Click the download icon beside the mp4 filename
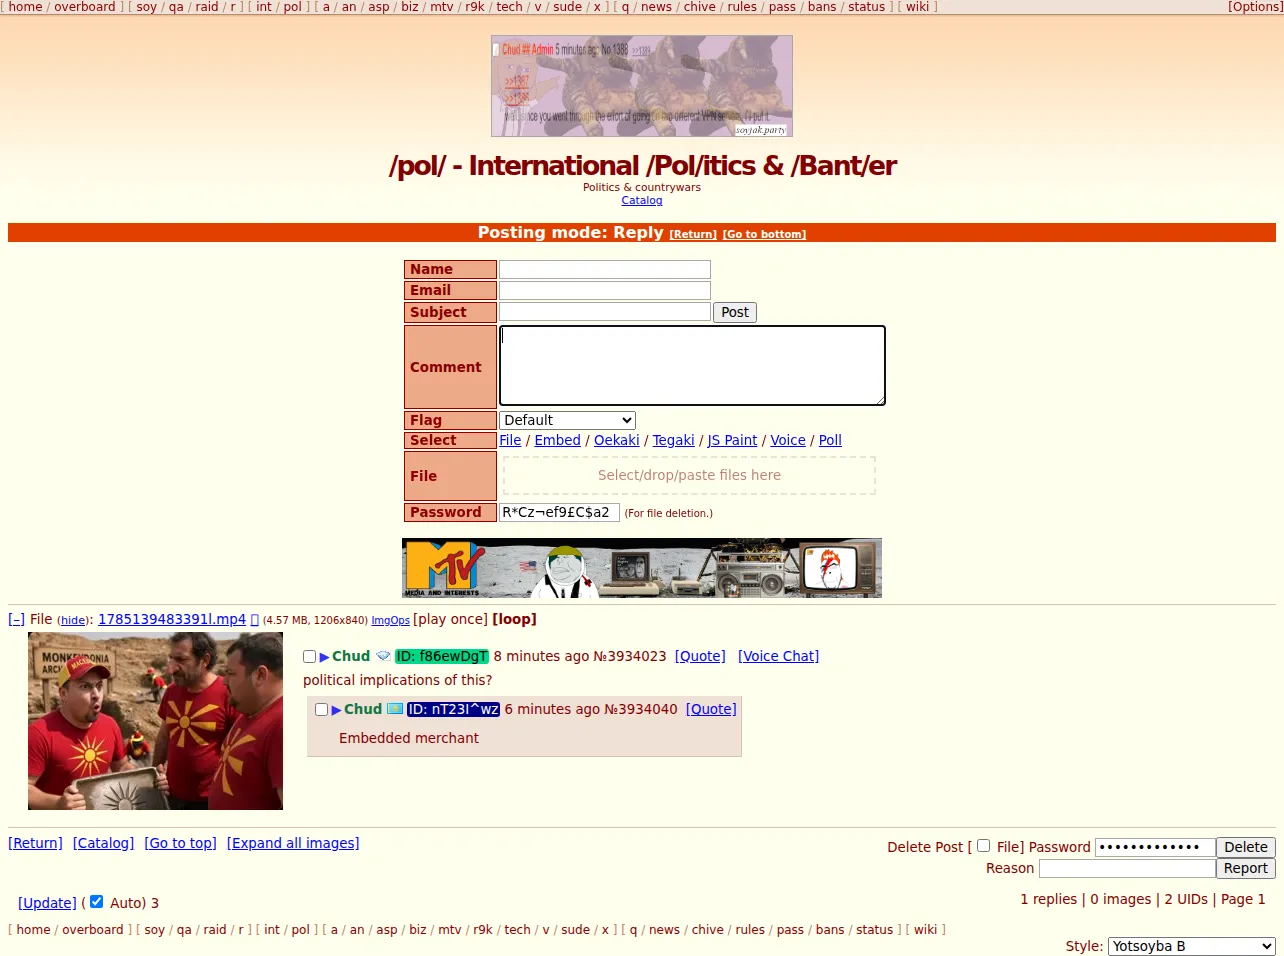 pyautogui.click(x=254, y=620)
